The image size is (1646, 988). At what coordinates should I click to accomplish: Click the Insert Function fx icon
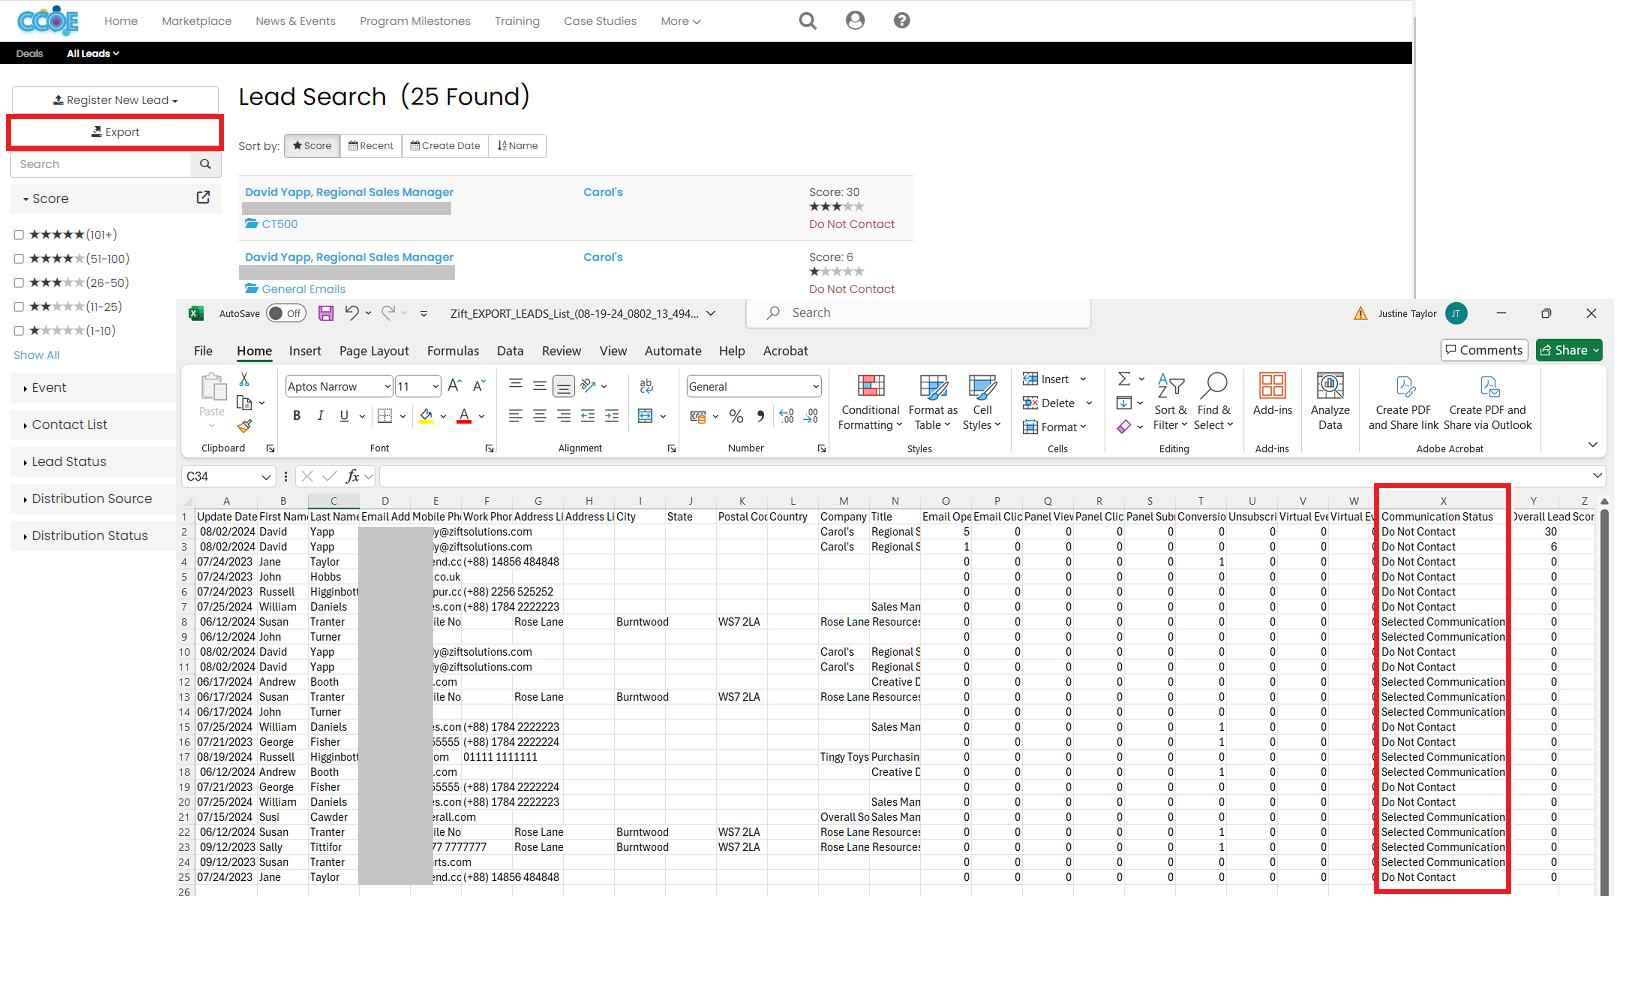(353, 477)
